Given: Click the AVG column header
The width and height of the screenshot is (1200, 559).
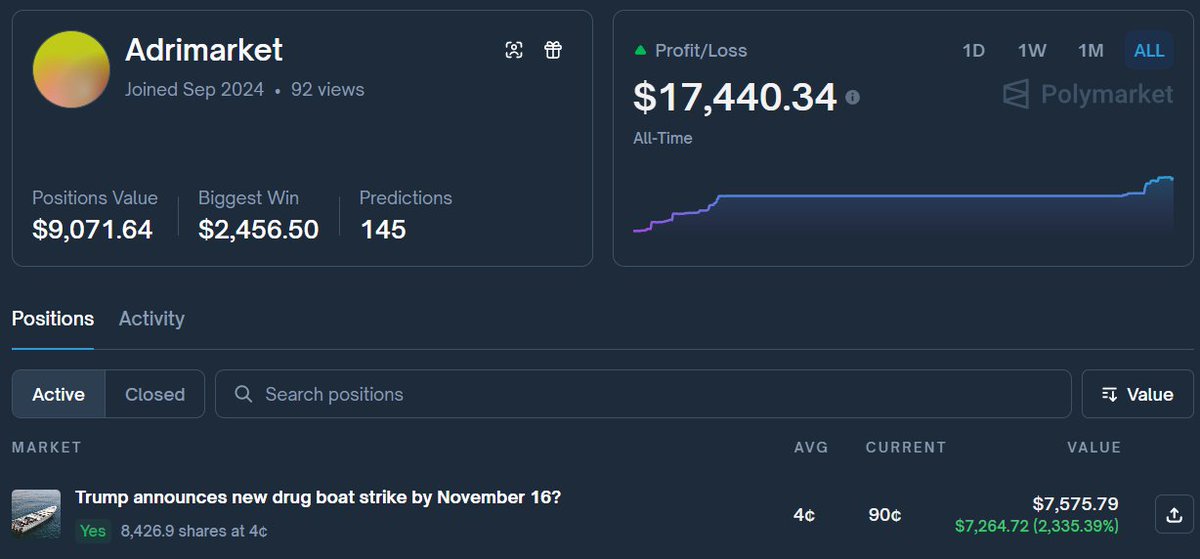Looking at the screenshot, I should click(x=811, y=447).
